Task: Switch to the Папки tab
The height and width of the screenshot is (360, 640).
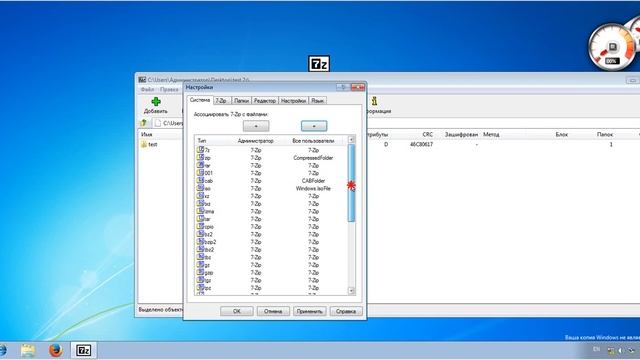Action: tap(241, 100)
